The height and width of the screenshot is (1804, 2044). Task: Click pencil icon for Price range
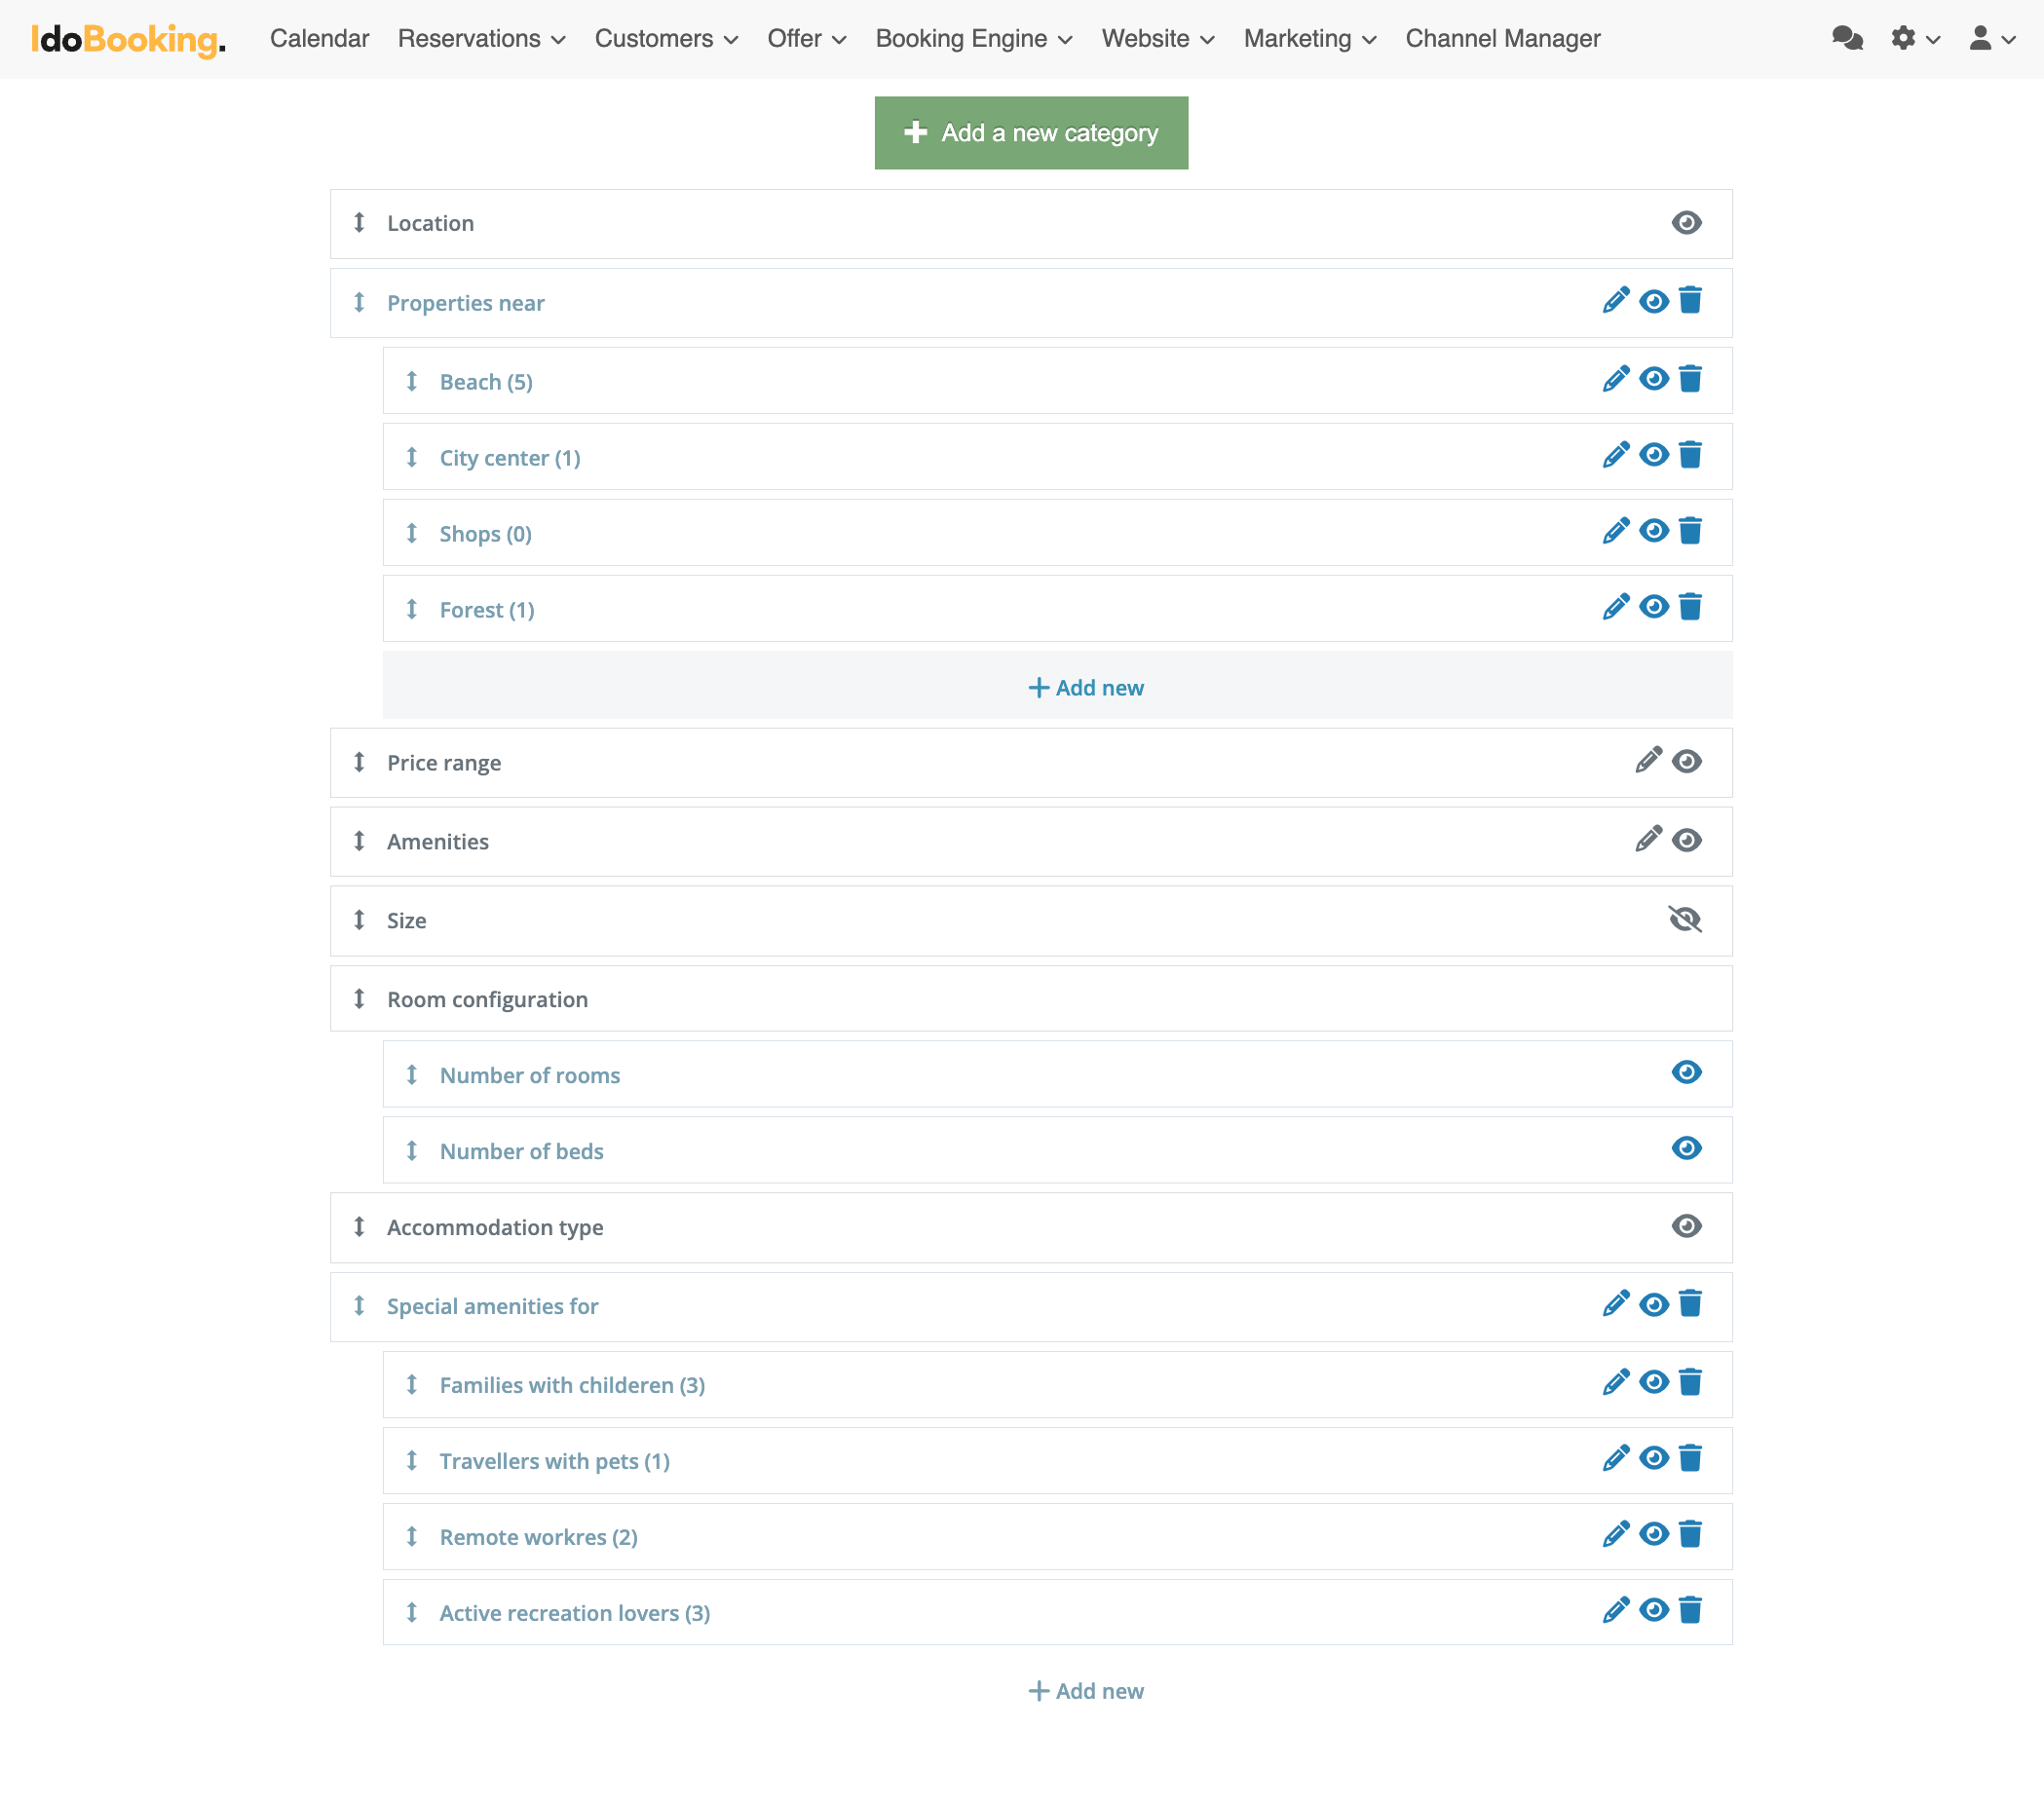tap(1648, 761)
